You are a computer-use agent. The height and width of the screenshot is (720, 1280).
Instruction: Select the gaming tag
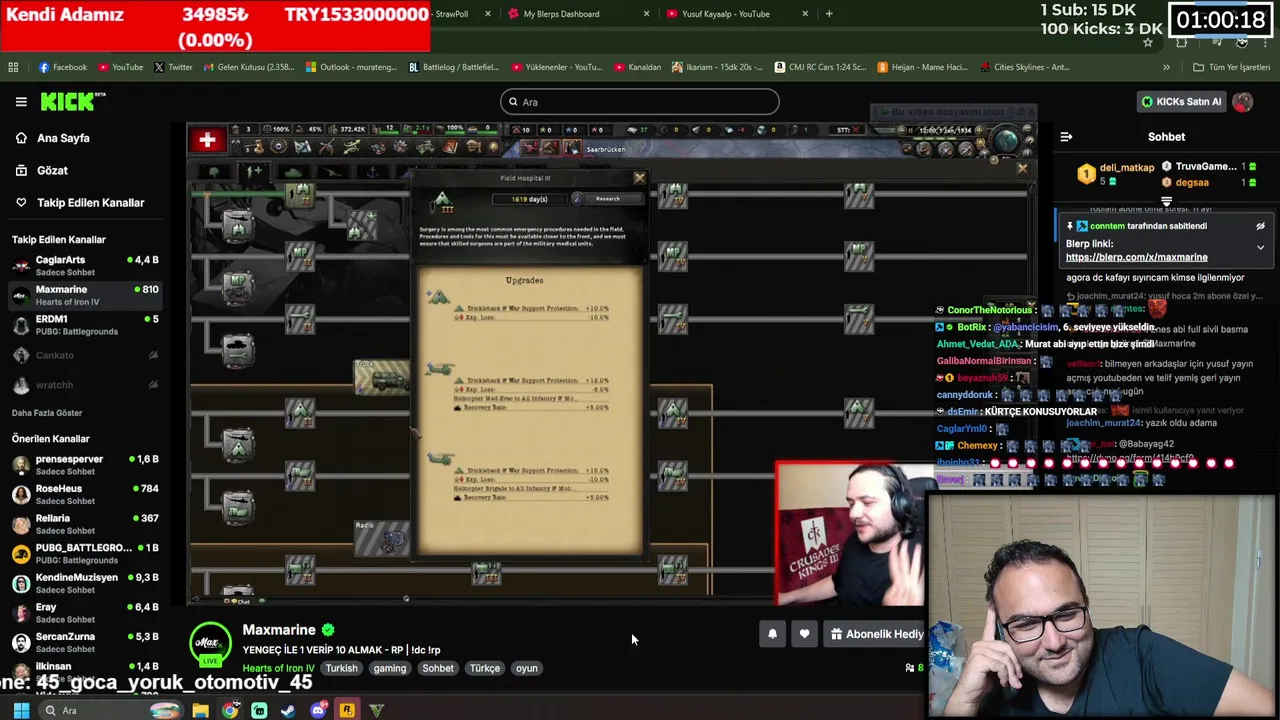(x=390, y=668)
